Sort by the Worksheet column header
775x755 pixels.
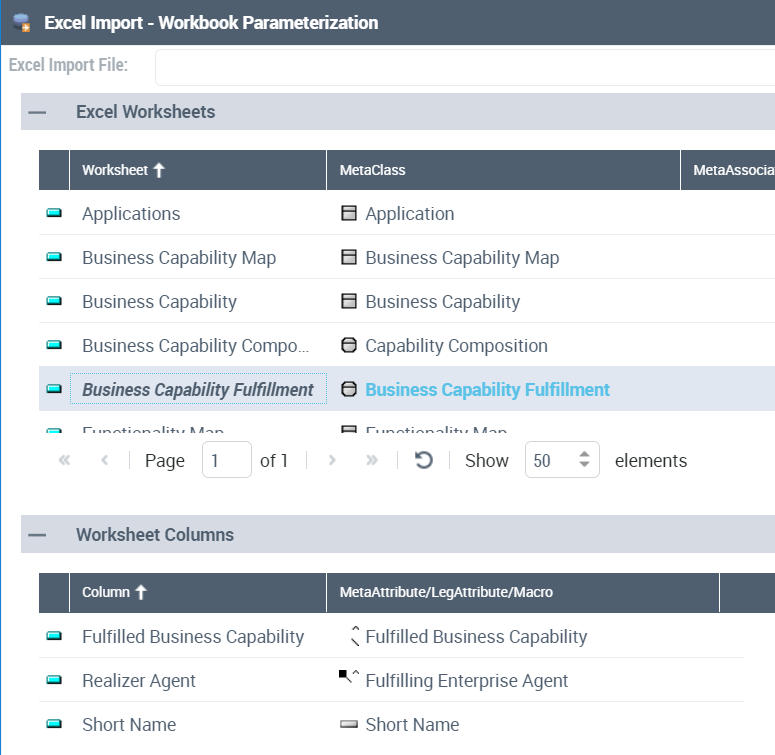[123, 171]
